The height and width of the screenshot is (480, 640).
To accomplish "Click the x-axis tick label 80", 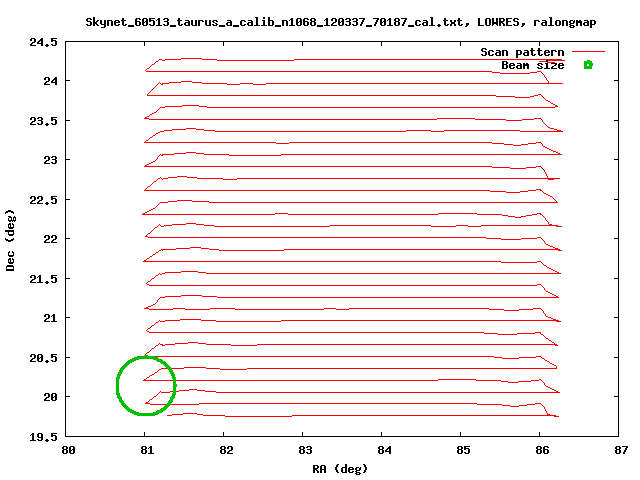I will (68, 450).
